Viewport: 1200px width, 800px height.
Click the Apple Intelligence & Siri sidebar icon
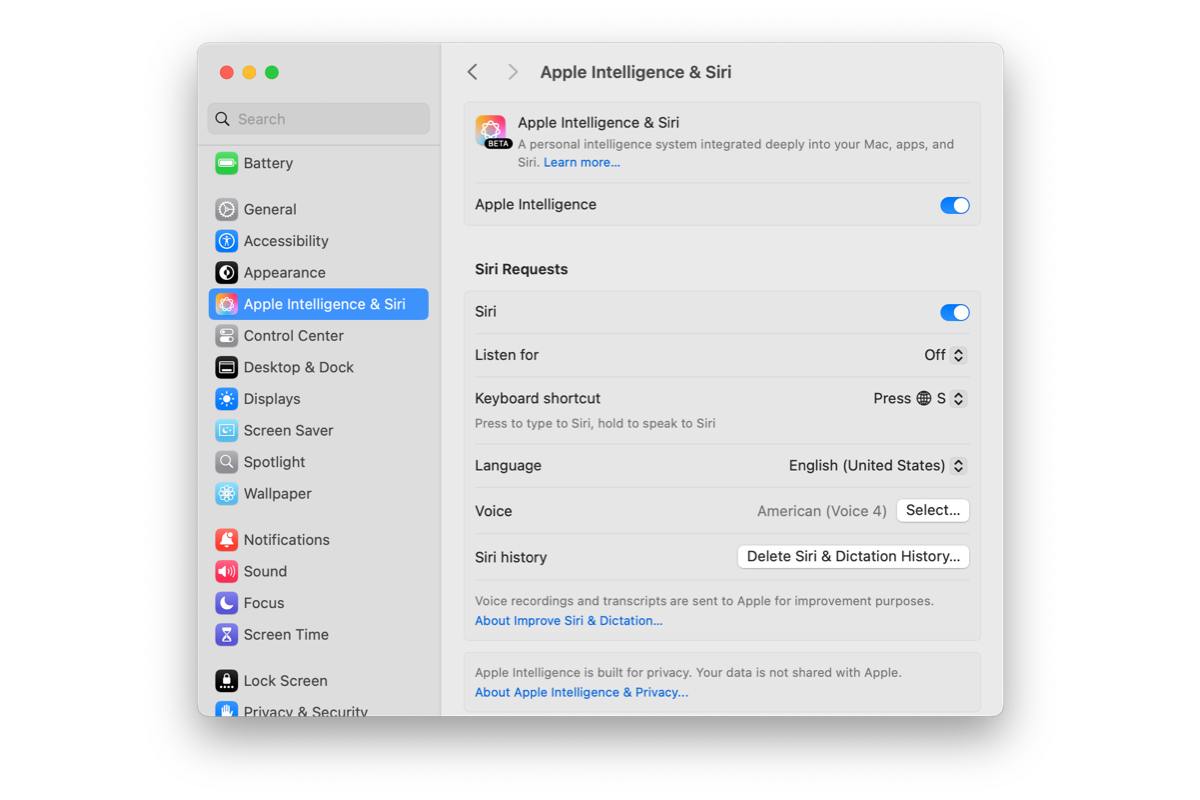pos(227,304)
